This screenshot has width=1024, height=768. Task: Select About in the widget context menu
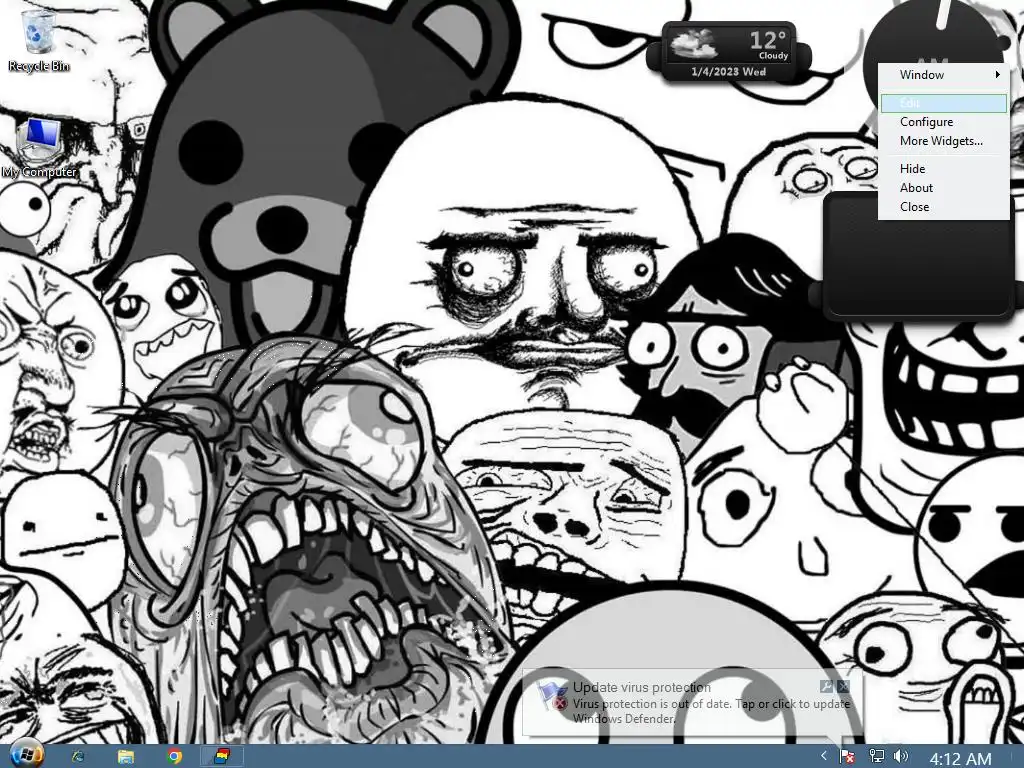[x=944, y=187]
